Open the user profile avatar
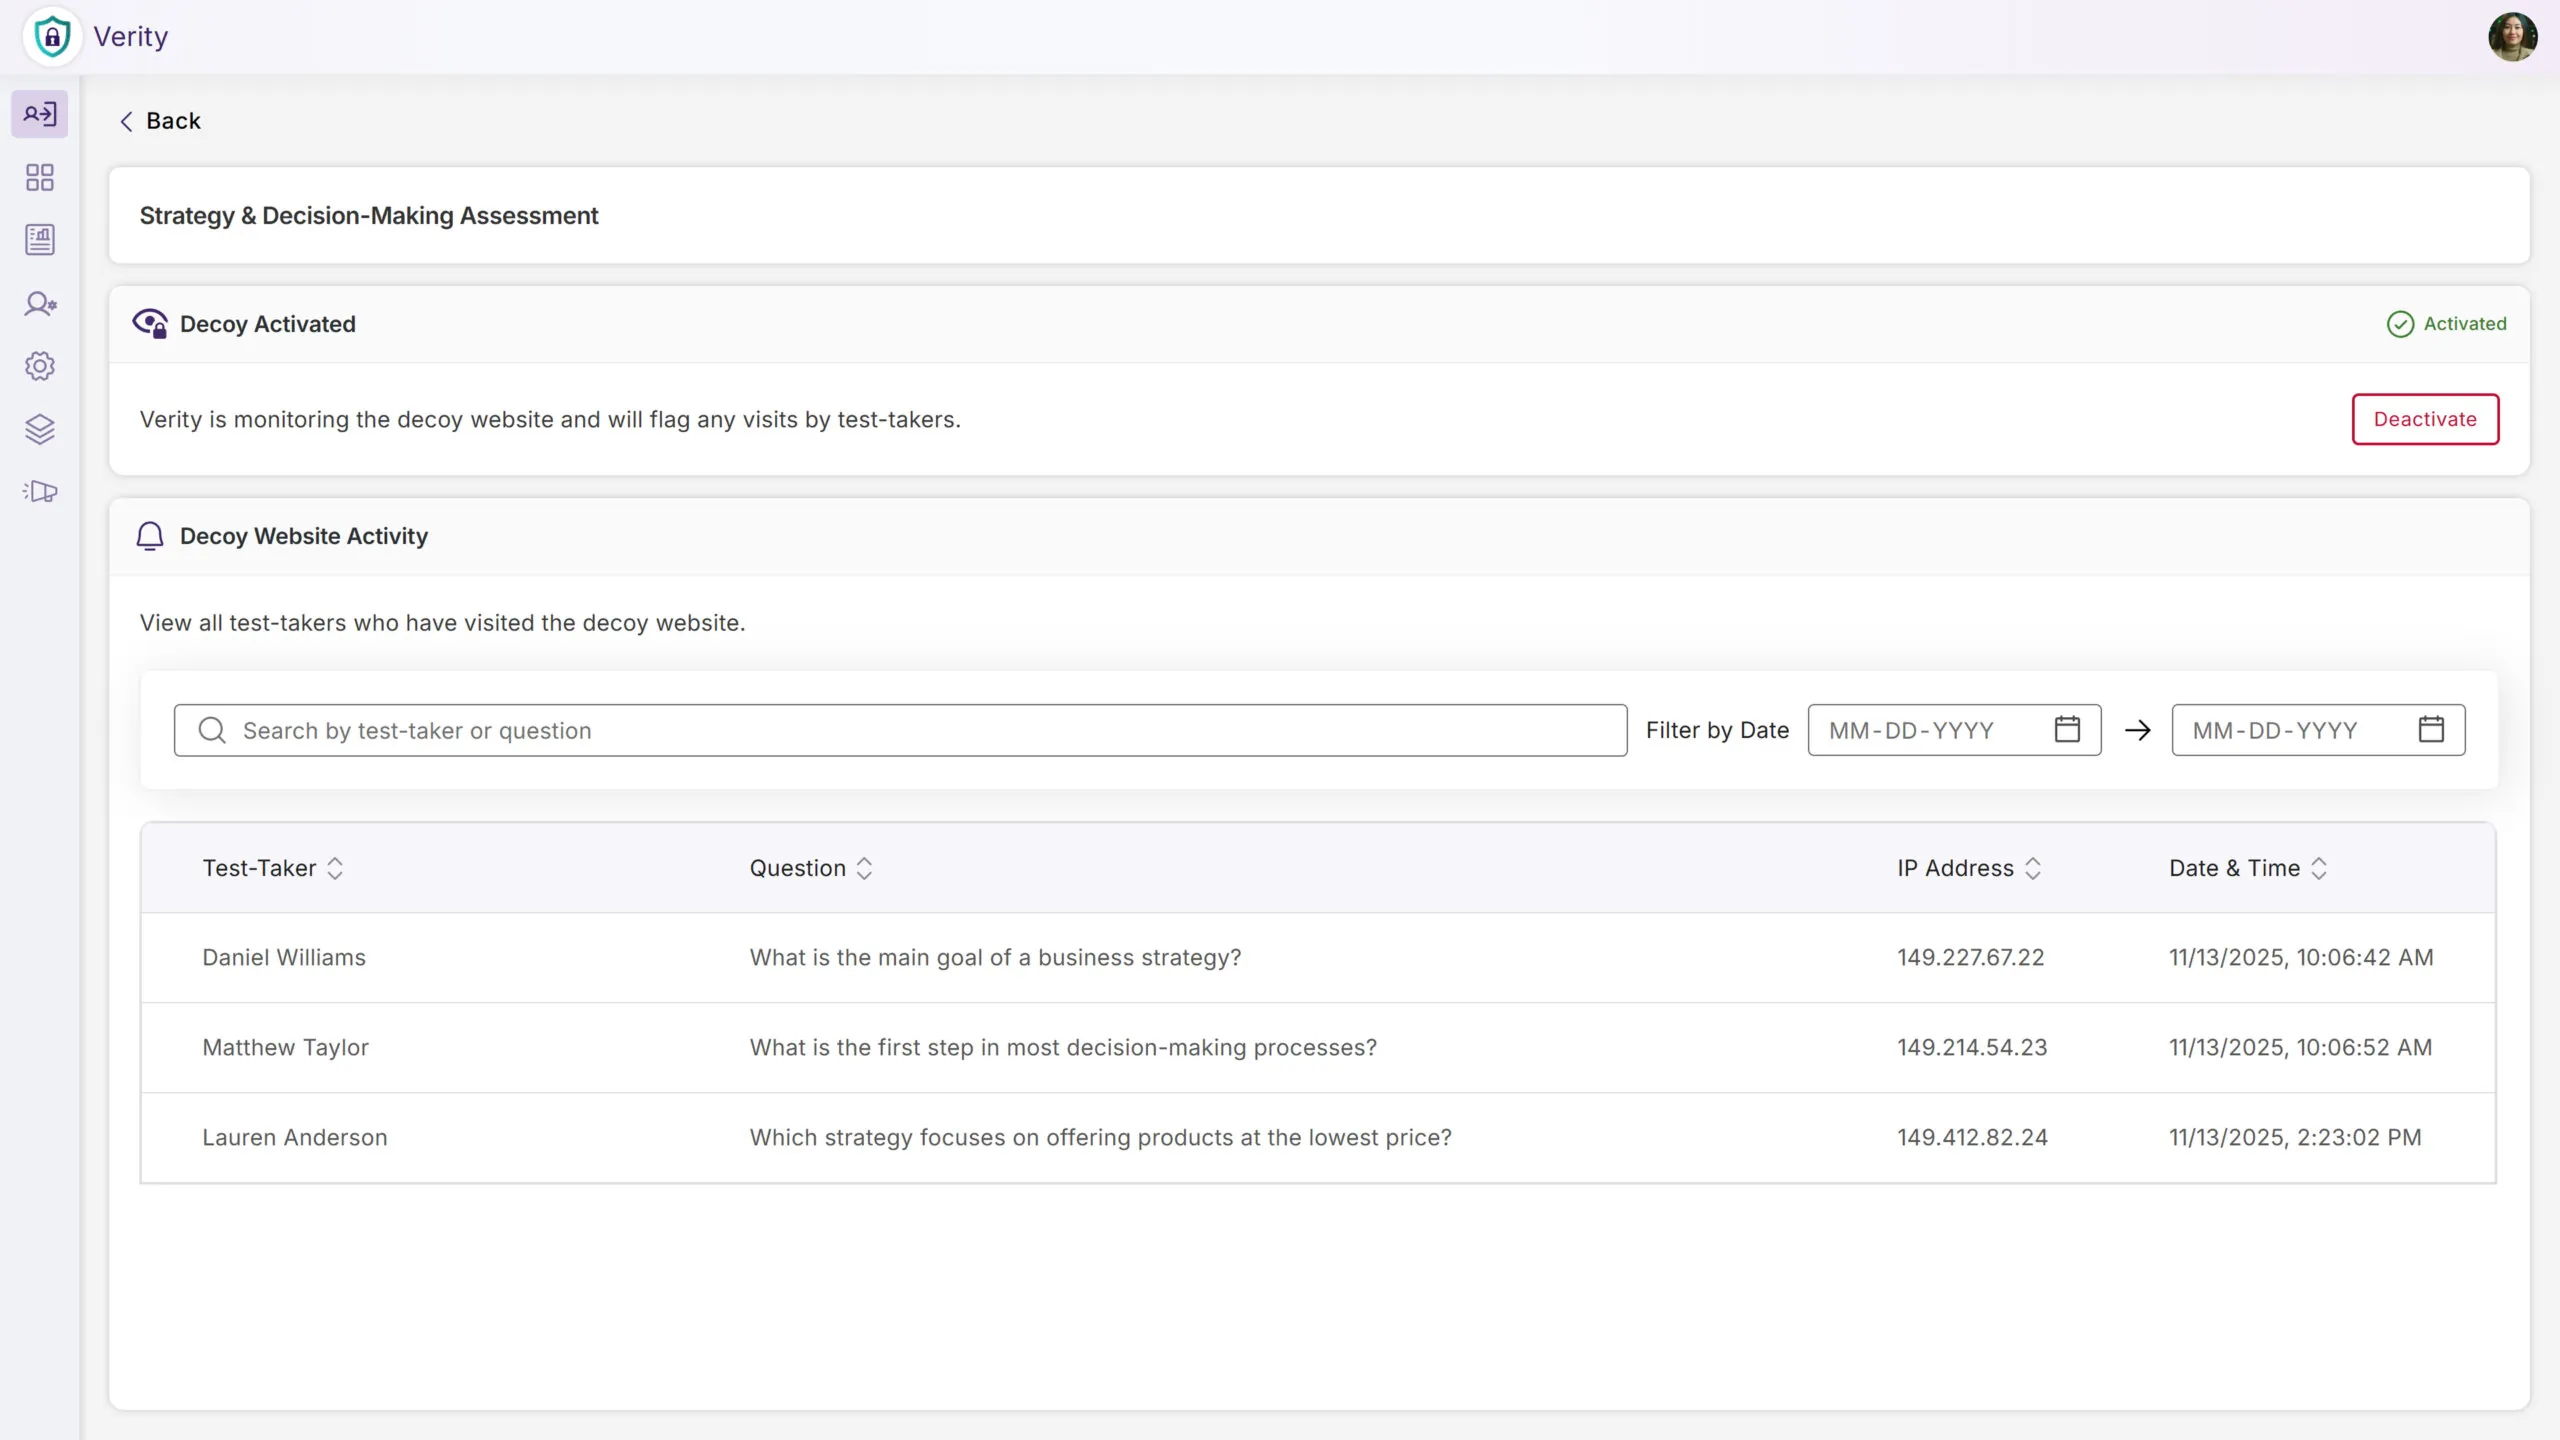Image resolution: width=2560 pixels, height=1440 pixels. [2511, 37]
